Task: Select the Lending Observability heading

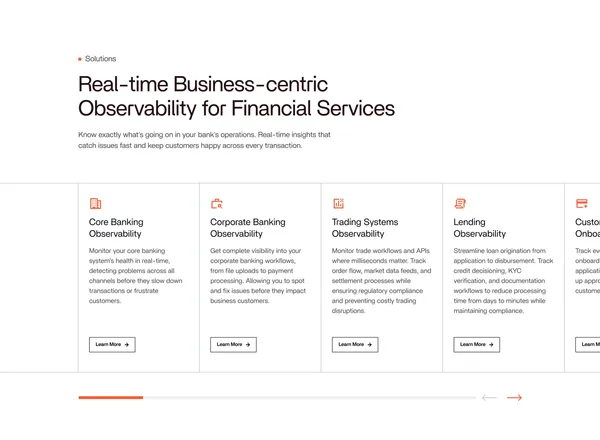Action: pos(480,228)
